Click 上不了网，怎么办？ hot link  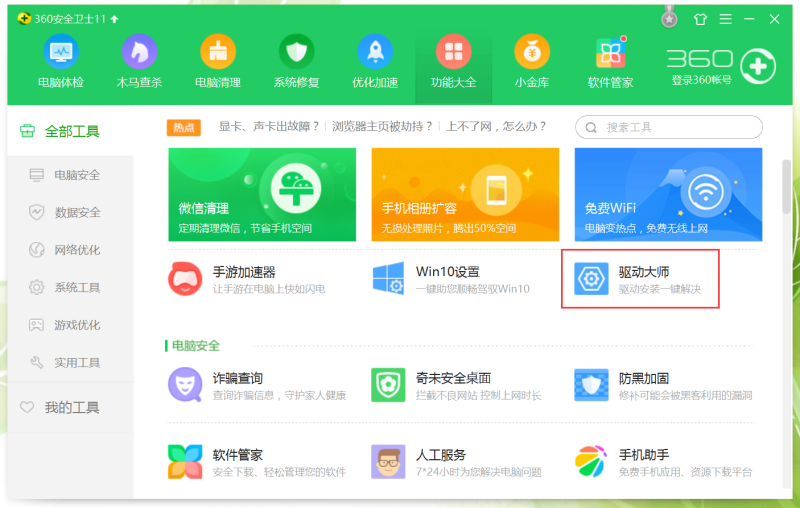coord(496,126)
